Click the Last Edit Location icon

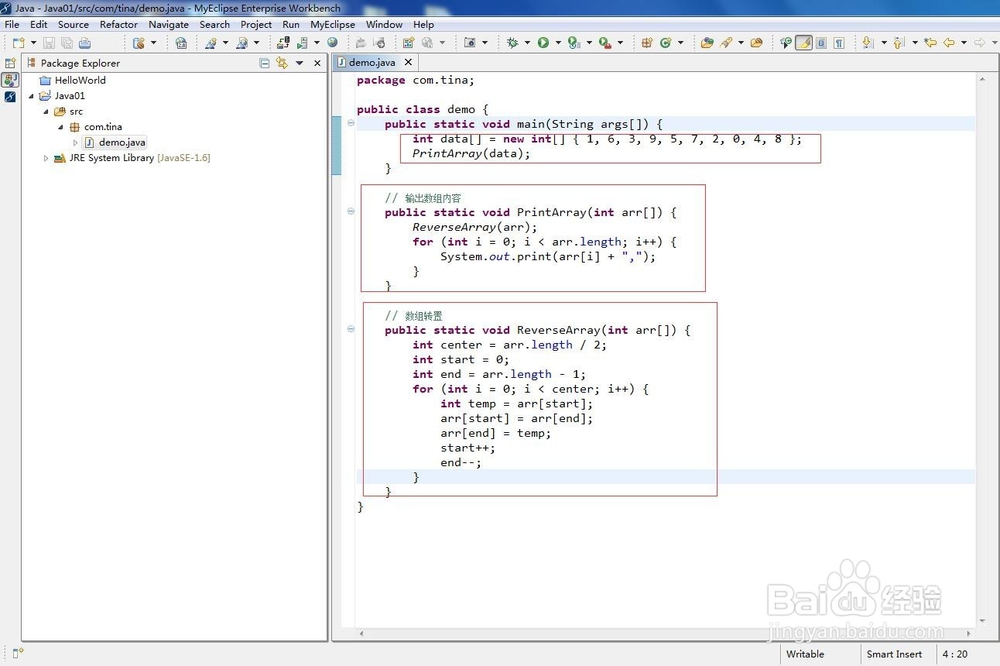click(x=930, y=43)
